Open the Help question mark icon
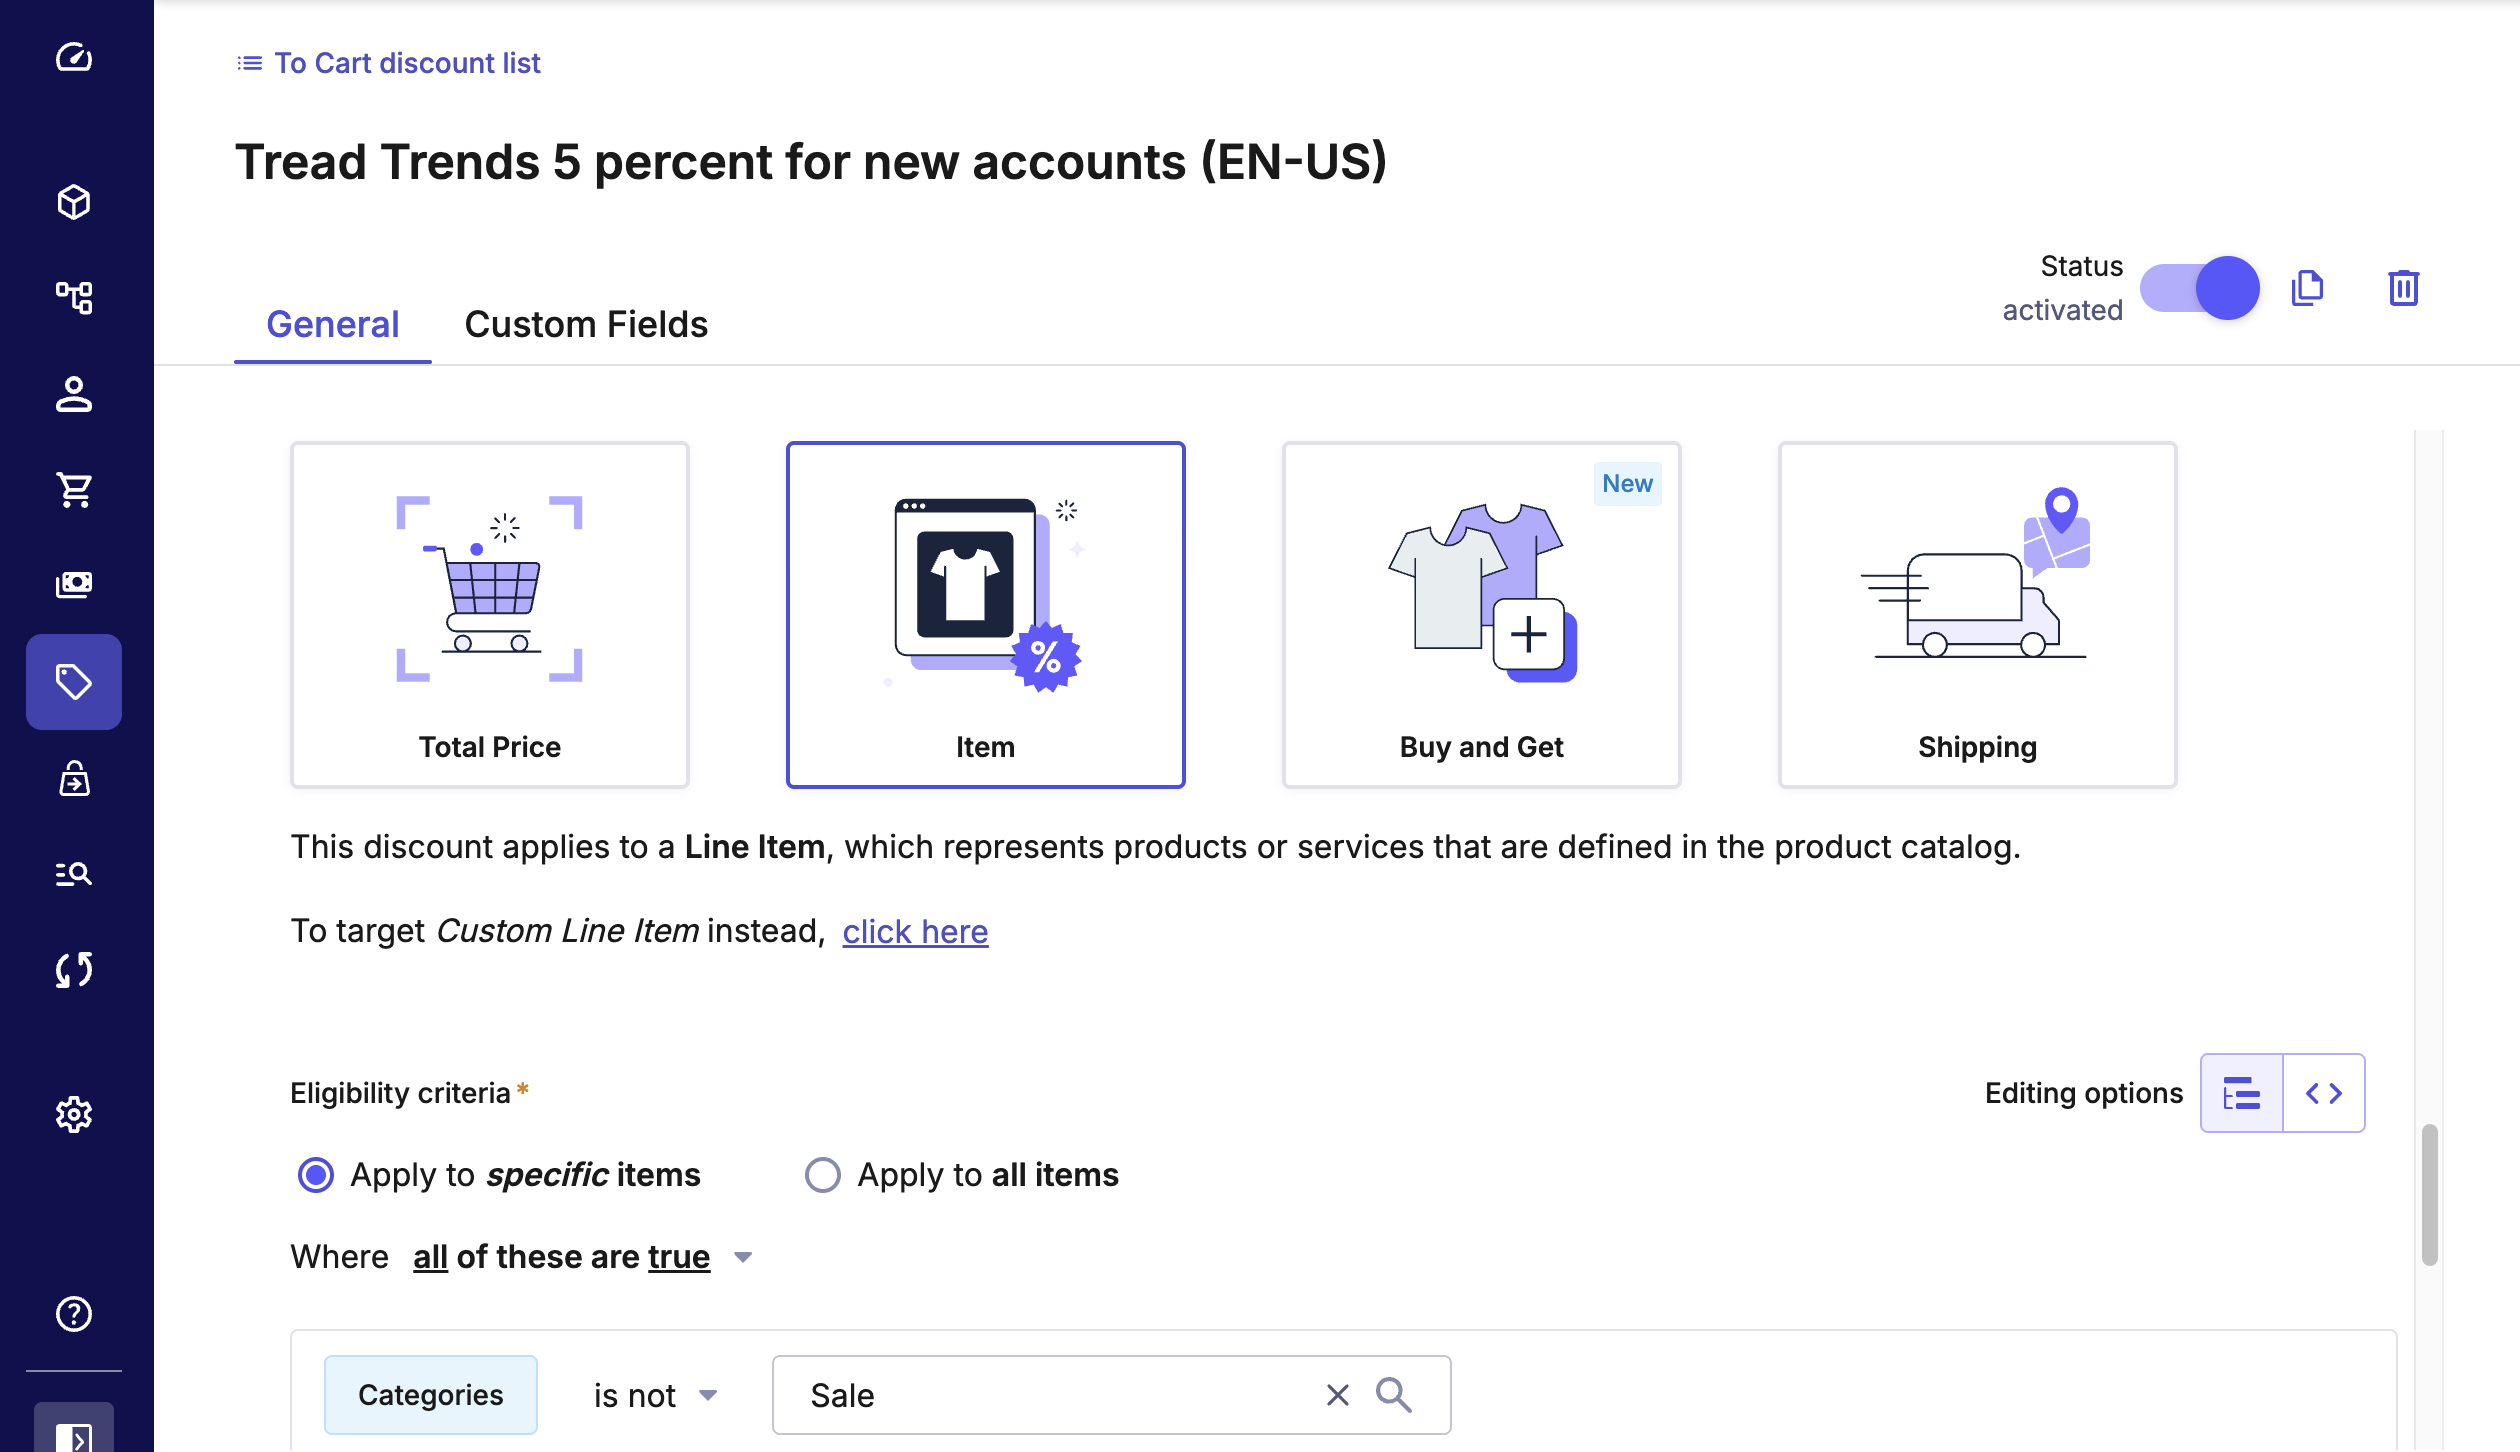Viewport: 2520px width, 1452px height. (74, 1314)
